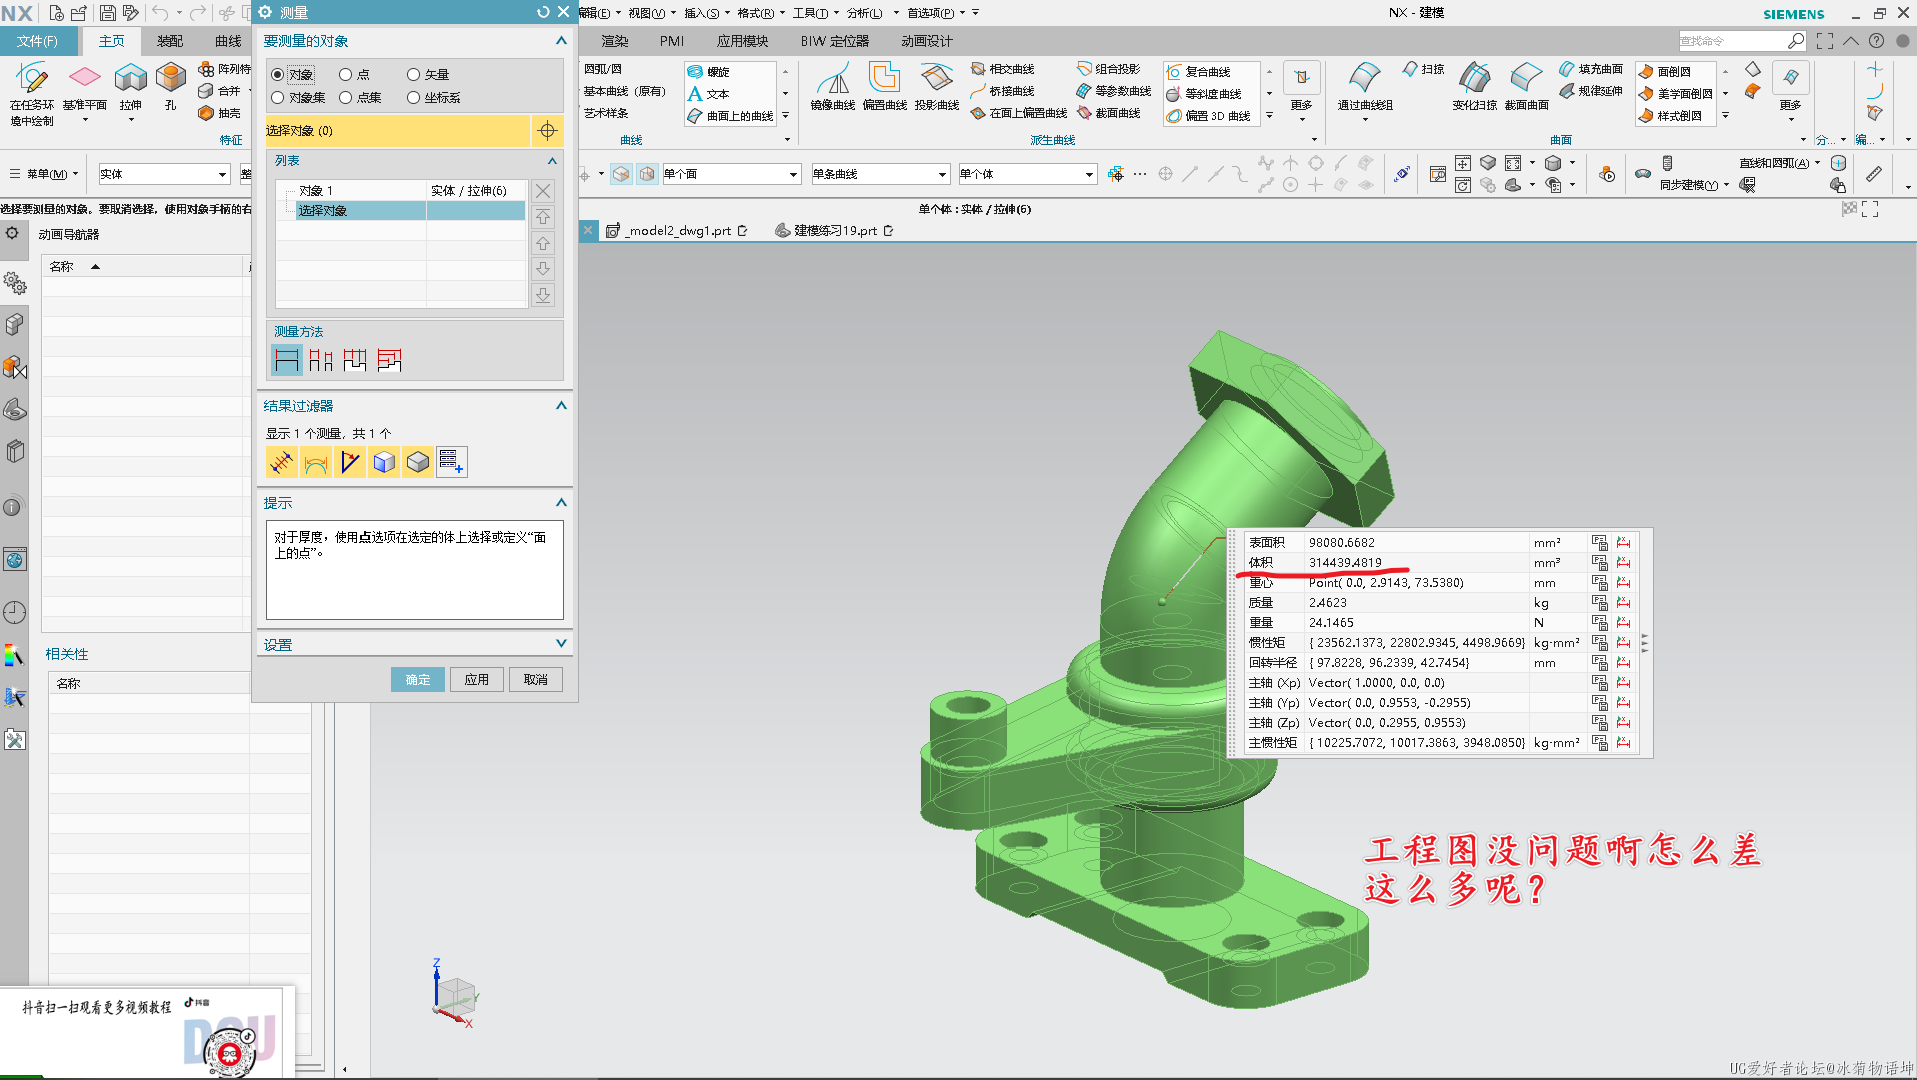
Task: Toggle the body properties filter (gray cube)
Action: (418, 462)
